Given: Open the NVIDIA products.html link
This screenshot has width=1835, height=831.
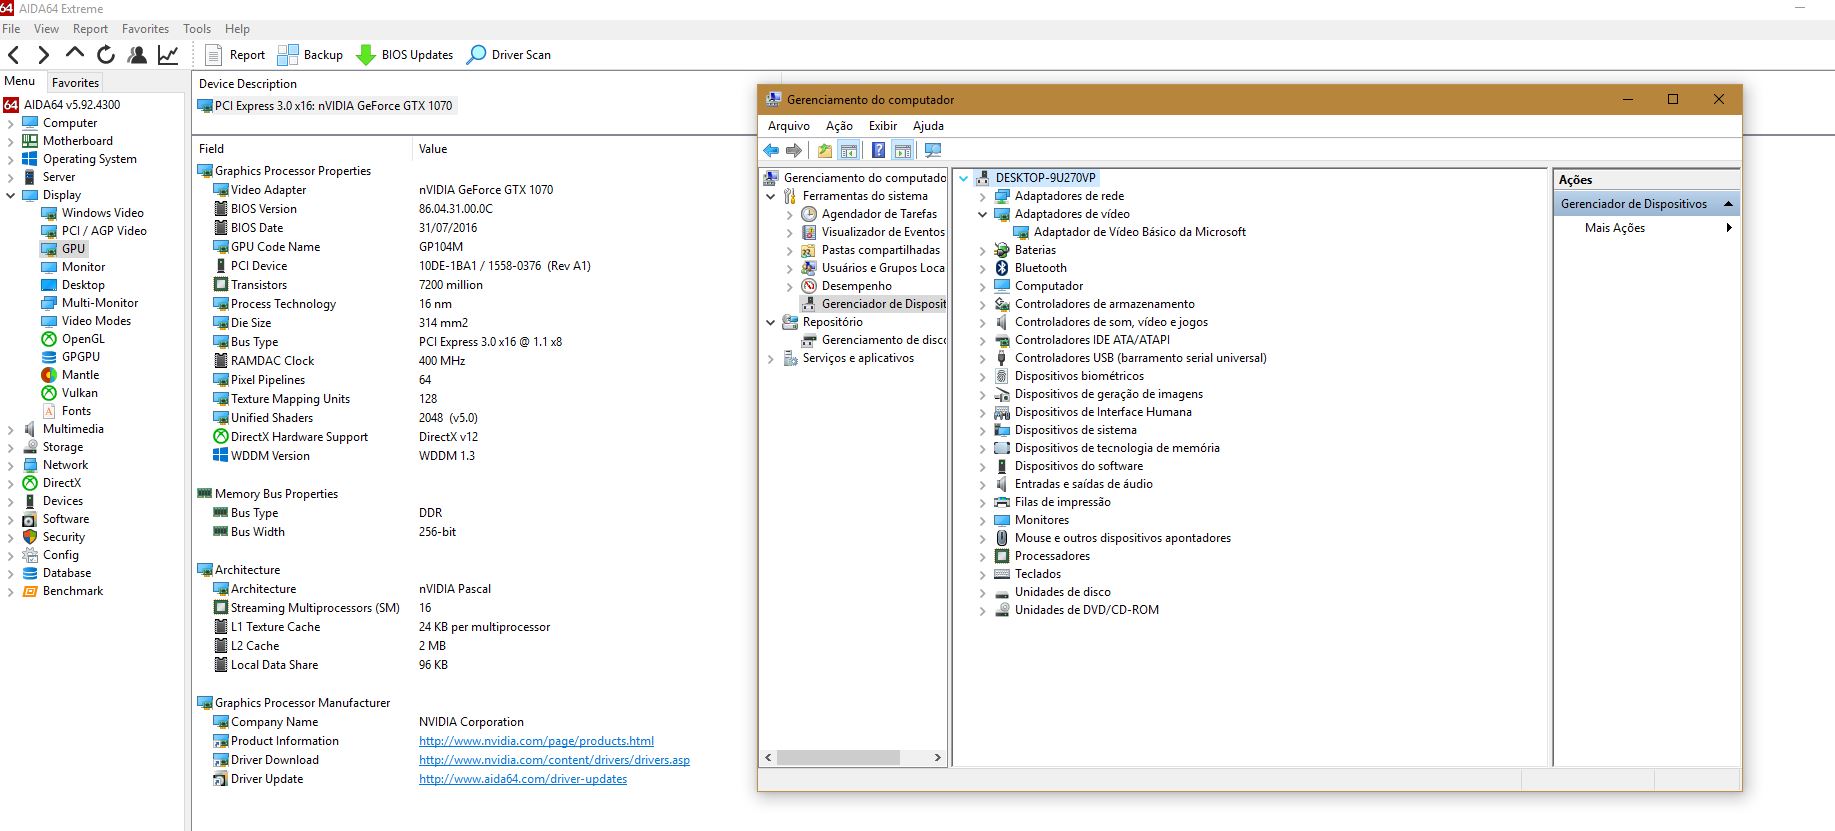Looking at the screenshot, I should coord(536,741).
